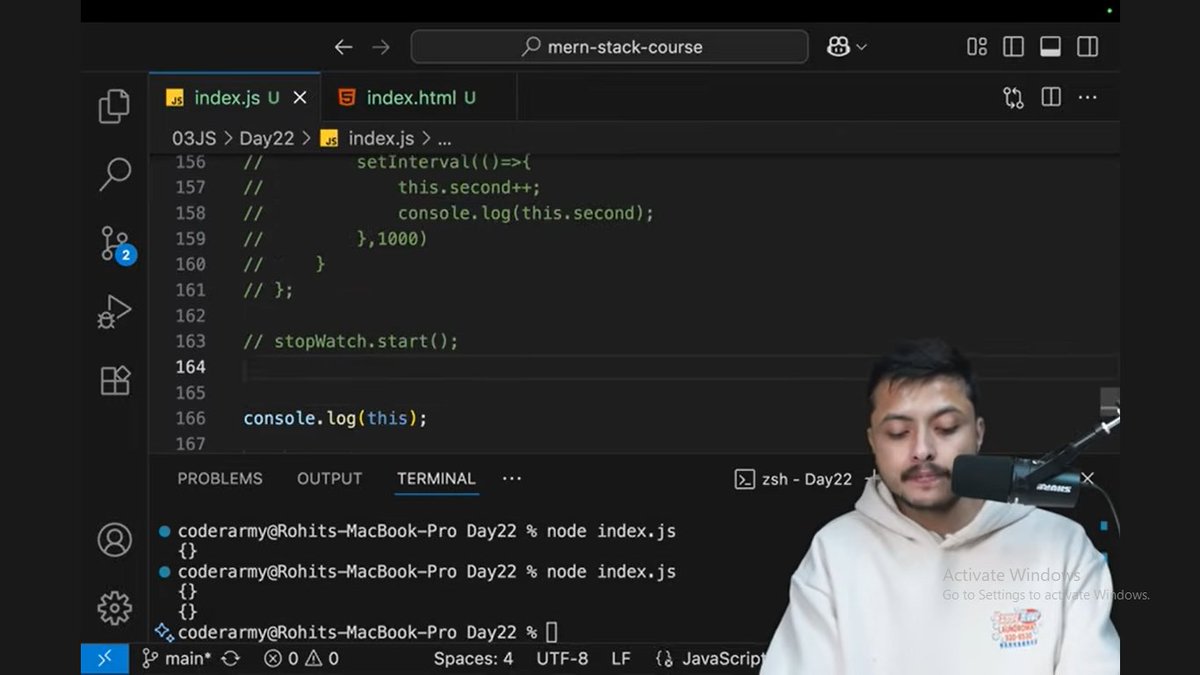Open the Accounts menu icon

click(114, 540)
